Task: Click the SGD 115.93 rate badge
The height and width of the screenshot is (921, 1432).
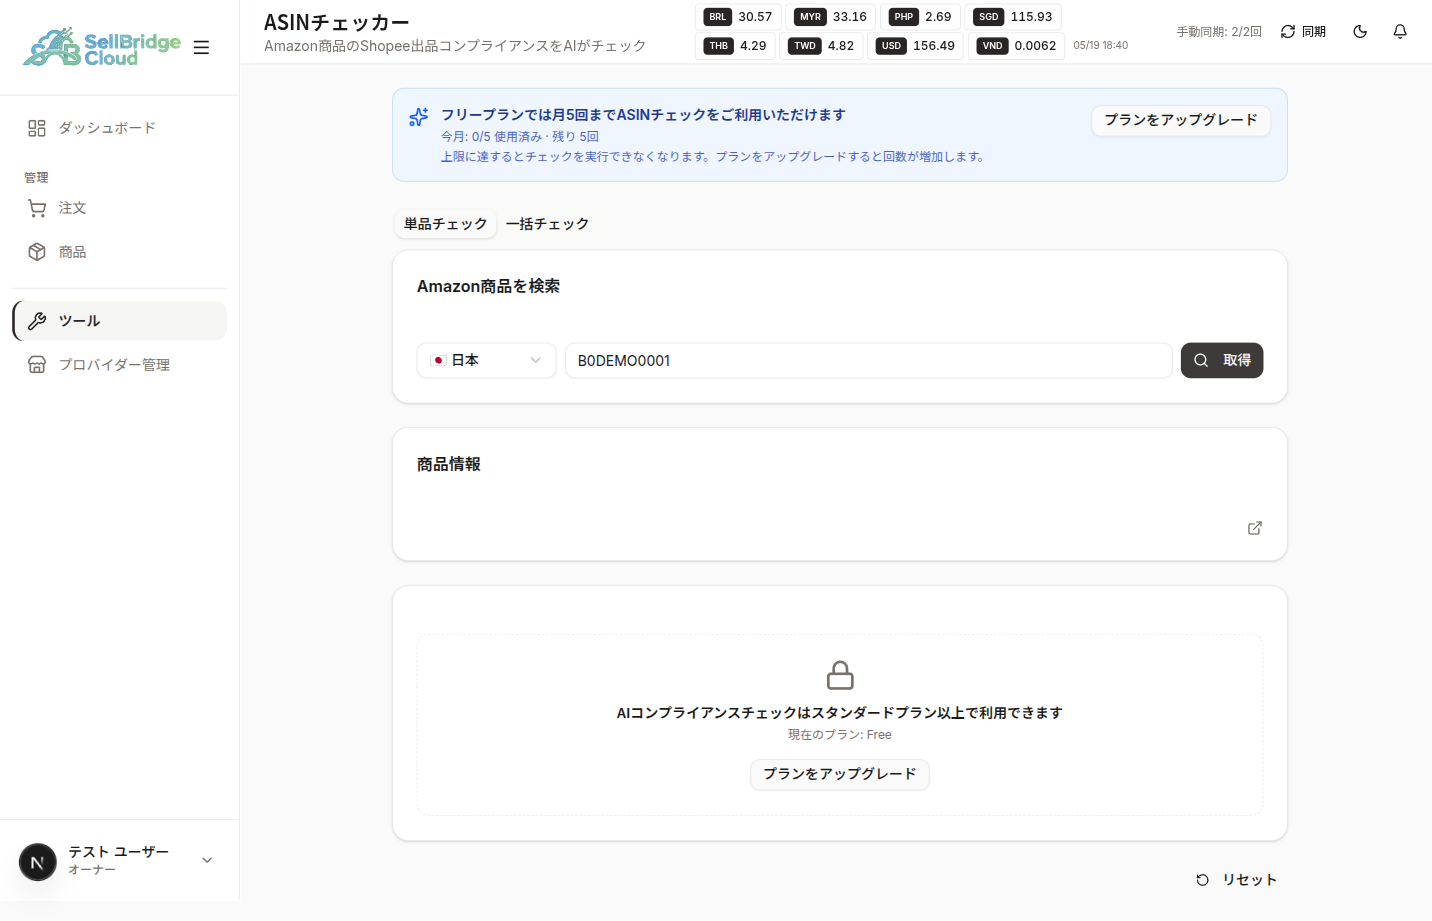Action: [1013, 17]
